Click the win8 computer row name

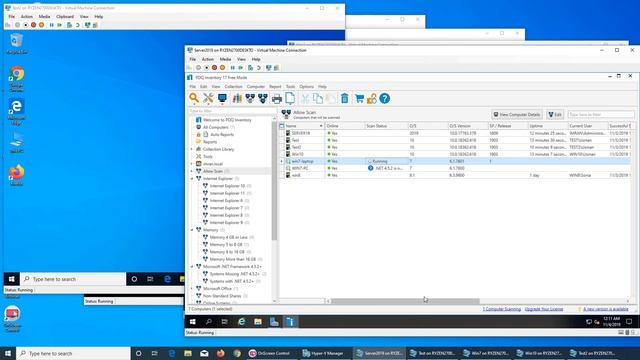(296, 175)
